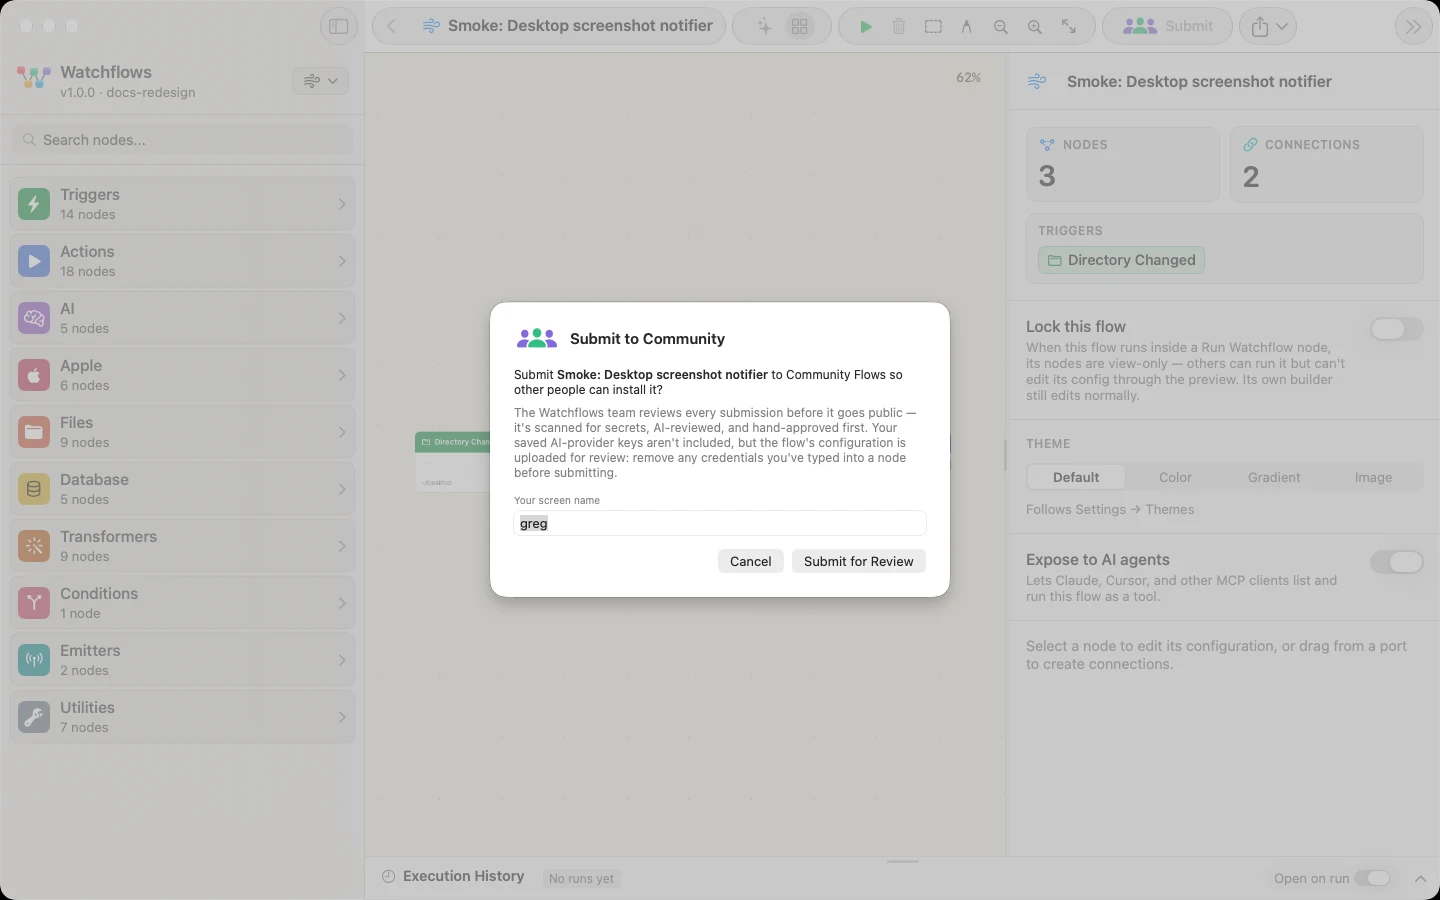
Task: Toggle Expose to AI agents switch
Action: 1396,562
